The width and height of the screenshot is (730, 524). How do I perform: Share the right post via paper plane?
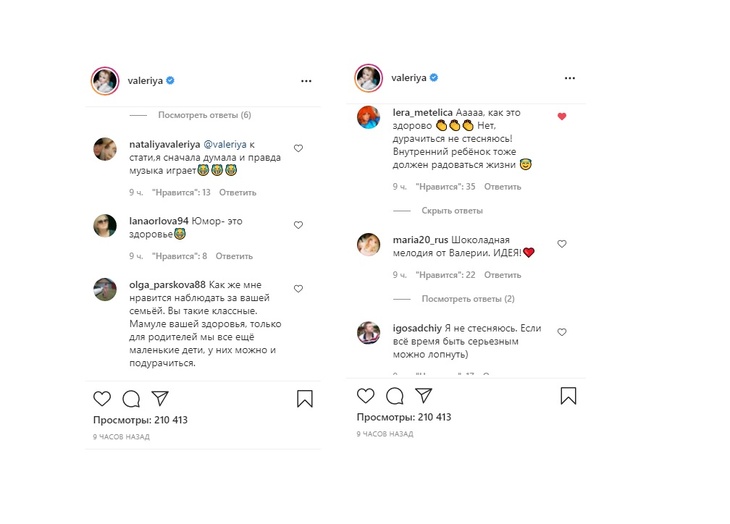[424, 396]
